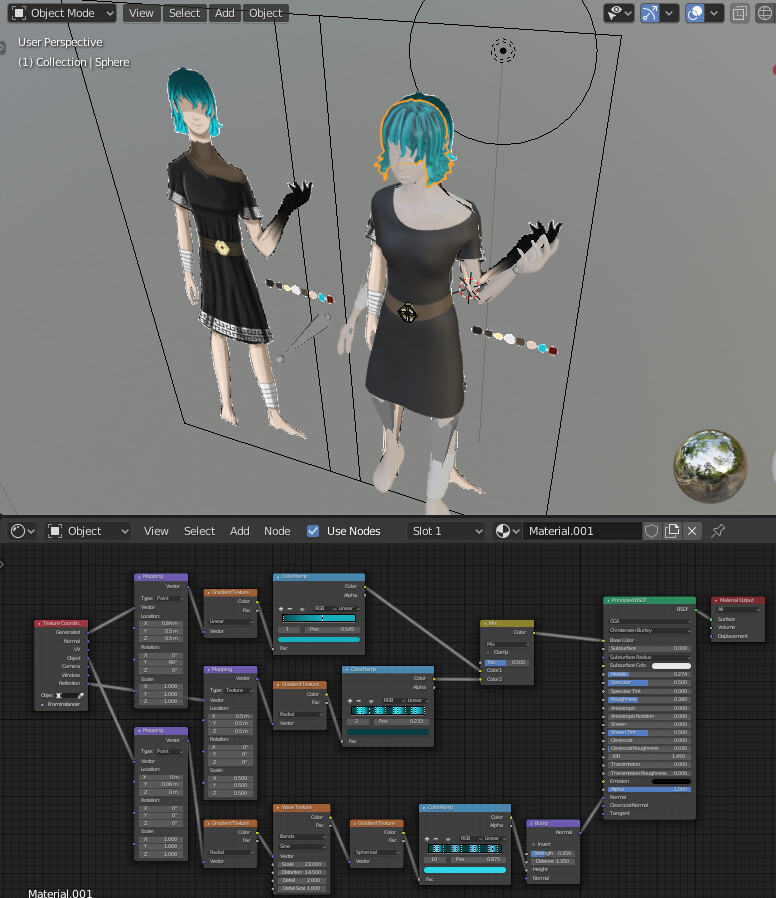776x898 pixels.
Task: Open the Mix node blend type dropdown
Action: (x=506, y=644)
